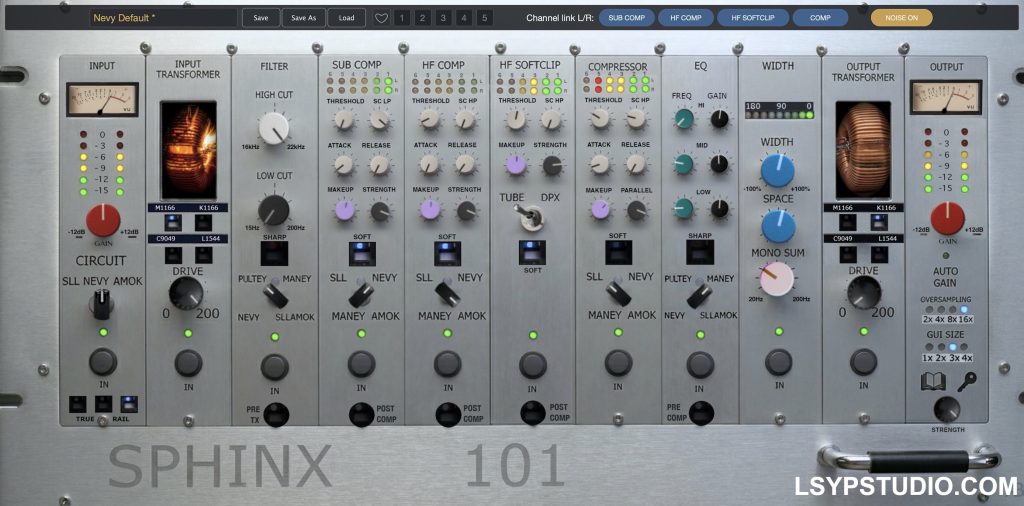Click the red Input GAIN knob
1024x506 pixels.
click(103, 220)
